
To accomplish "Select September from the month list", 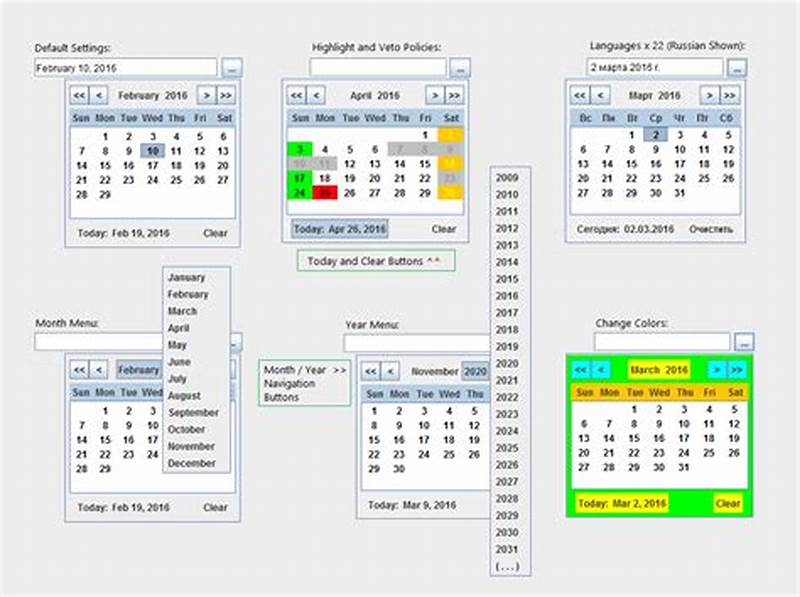I will tap(196, 411).
